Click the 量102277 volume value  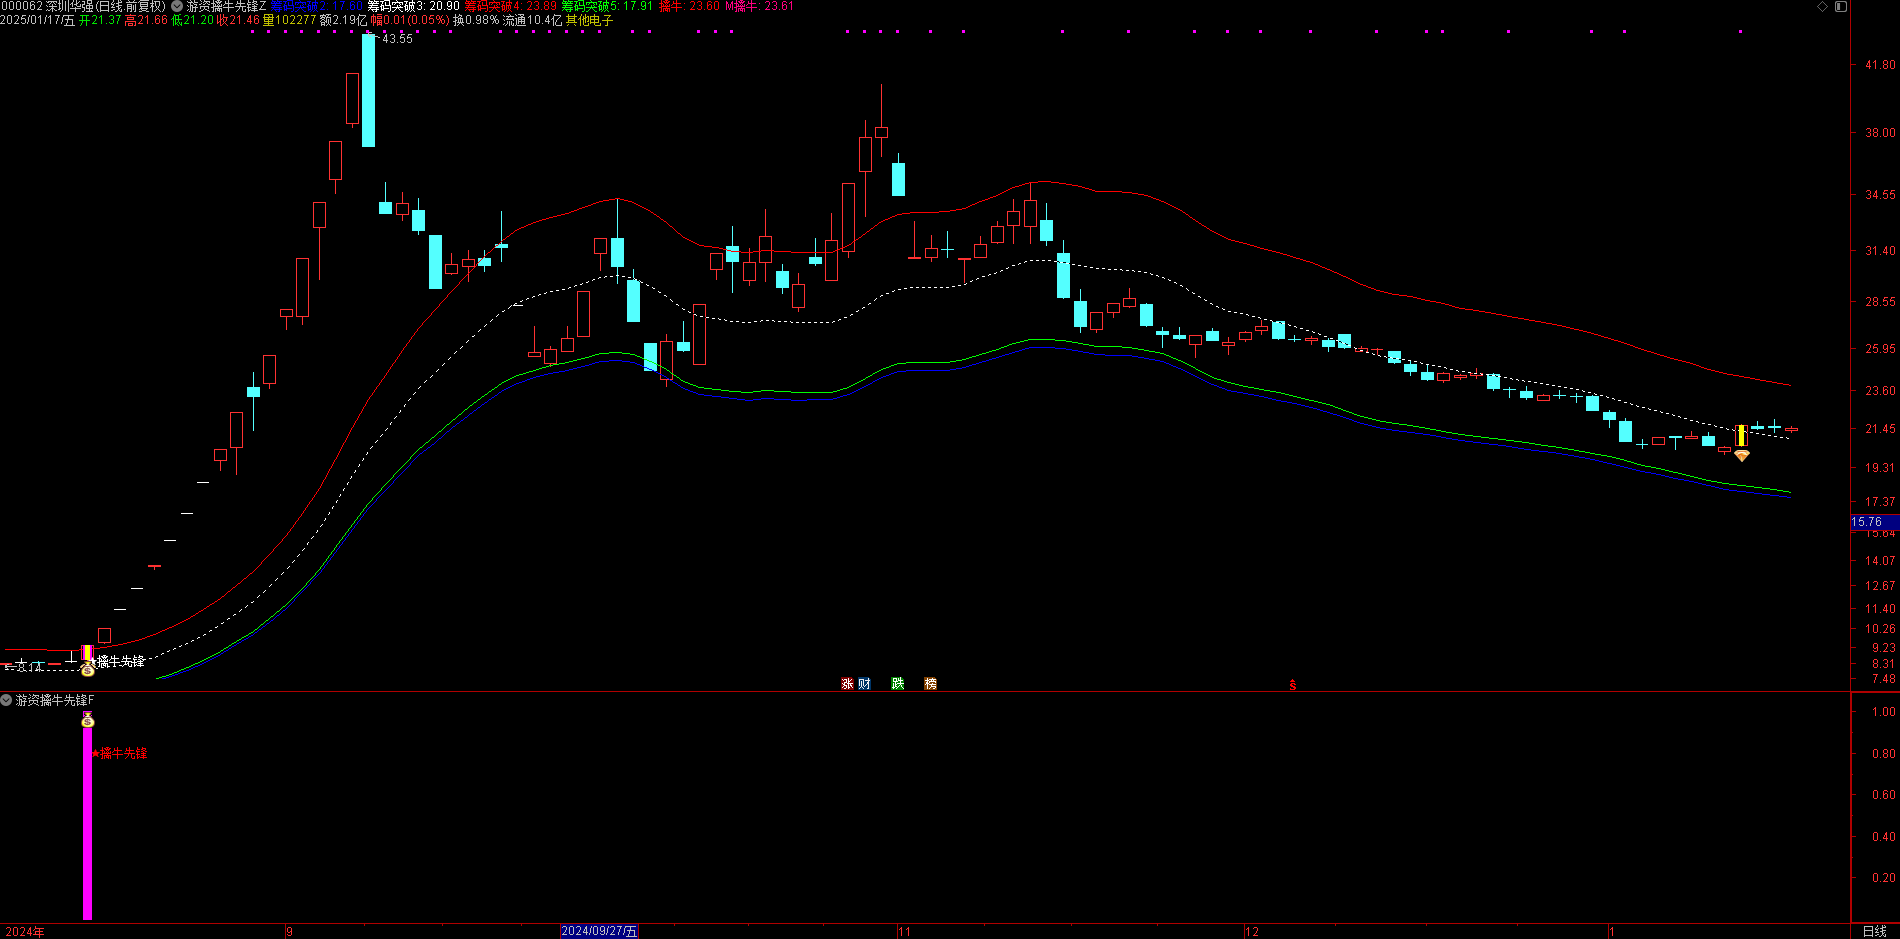[289, 20]
